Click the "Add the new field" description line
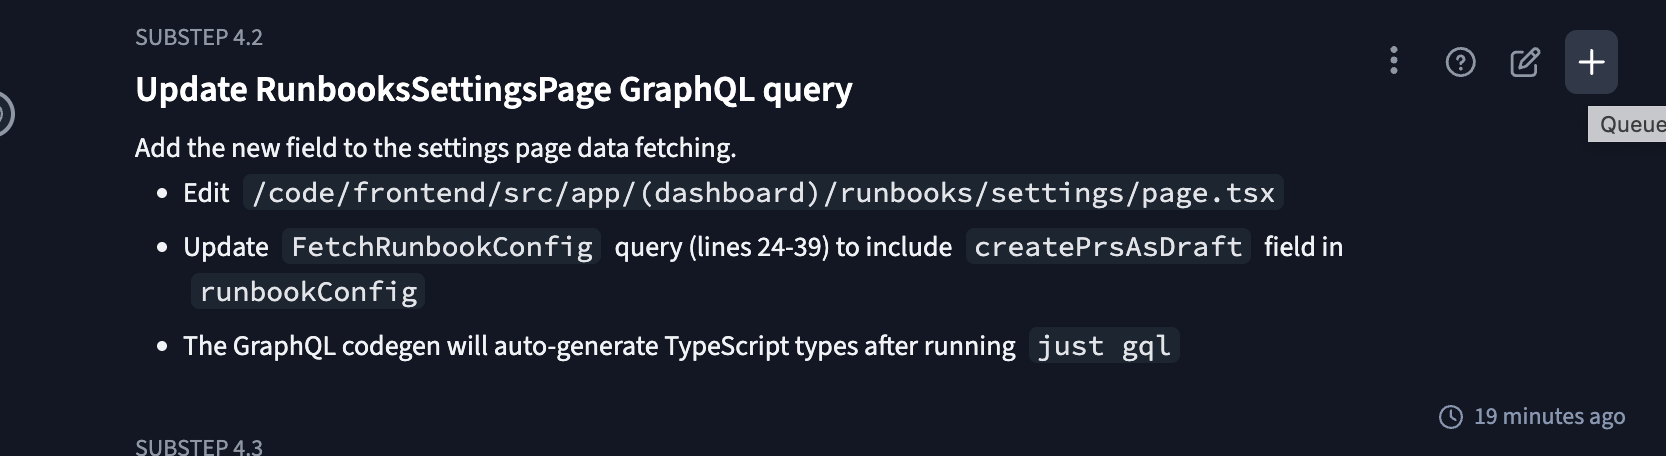The height and width of the screenshot is (456, 1666). point(435,148)
